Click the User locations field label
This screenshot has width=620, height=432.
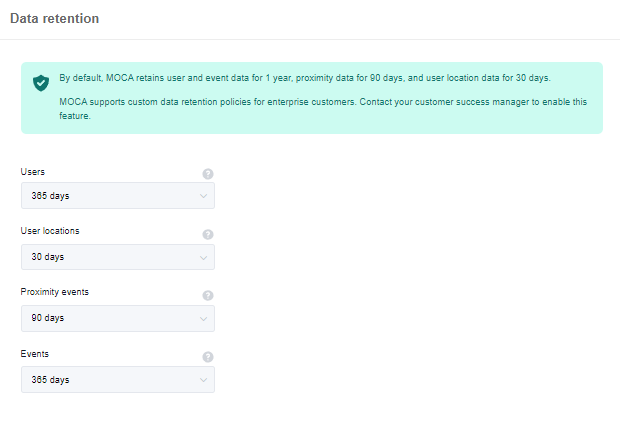[x=50, y=231]
